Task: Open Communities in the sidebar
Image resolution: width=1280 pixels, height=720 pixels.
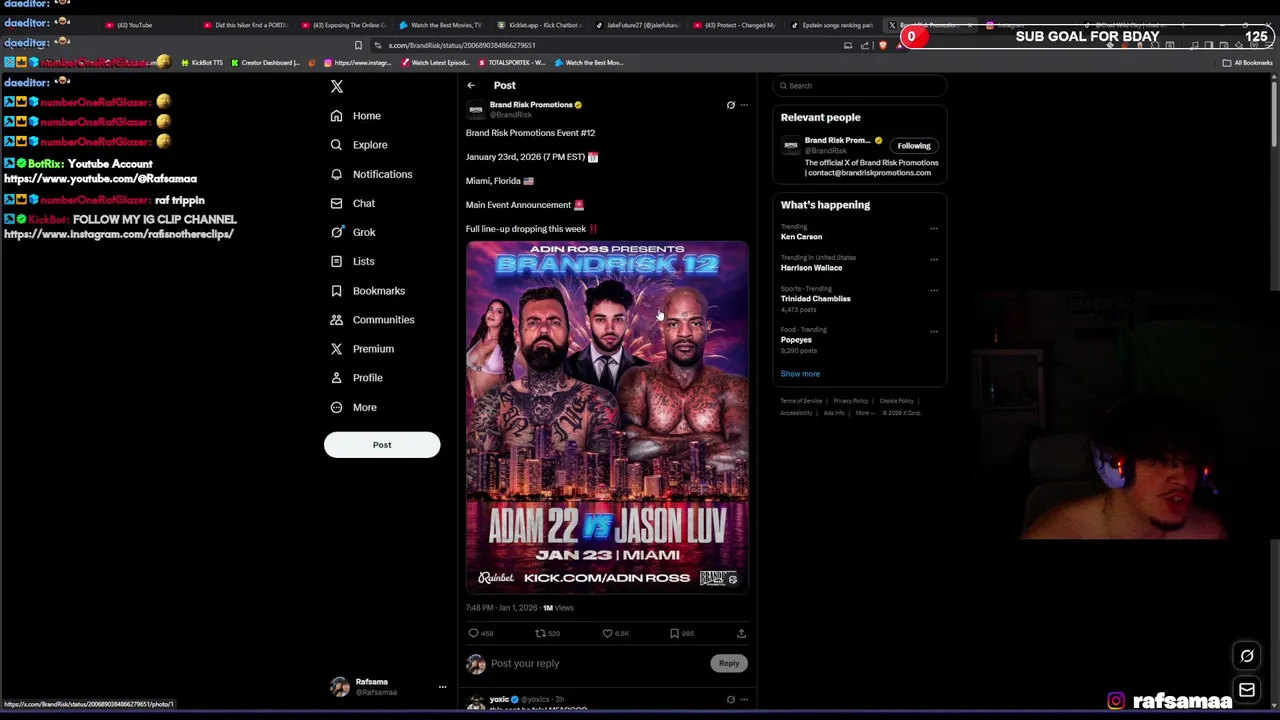Action: pos(372,319)
